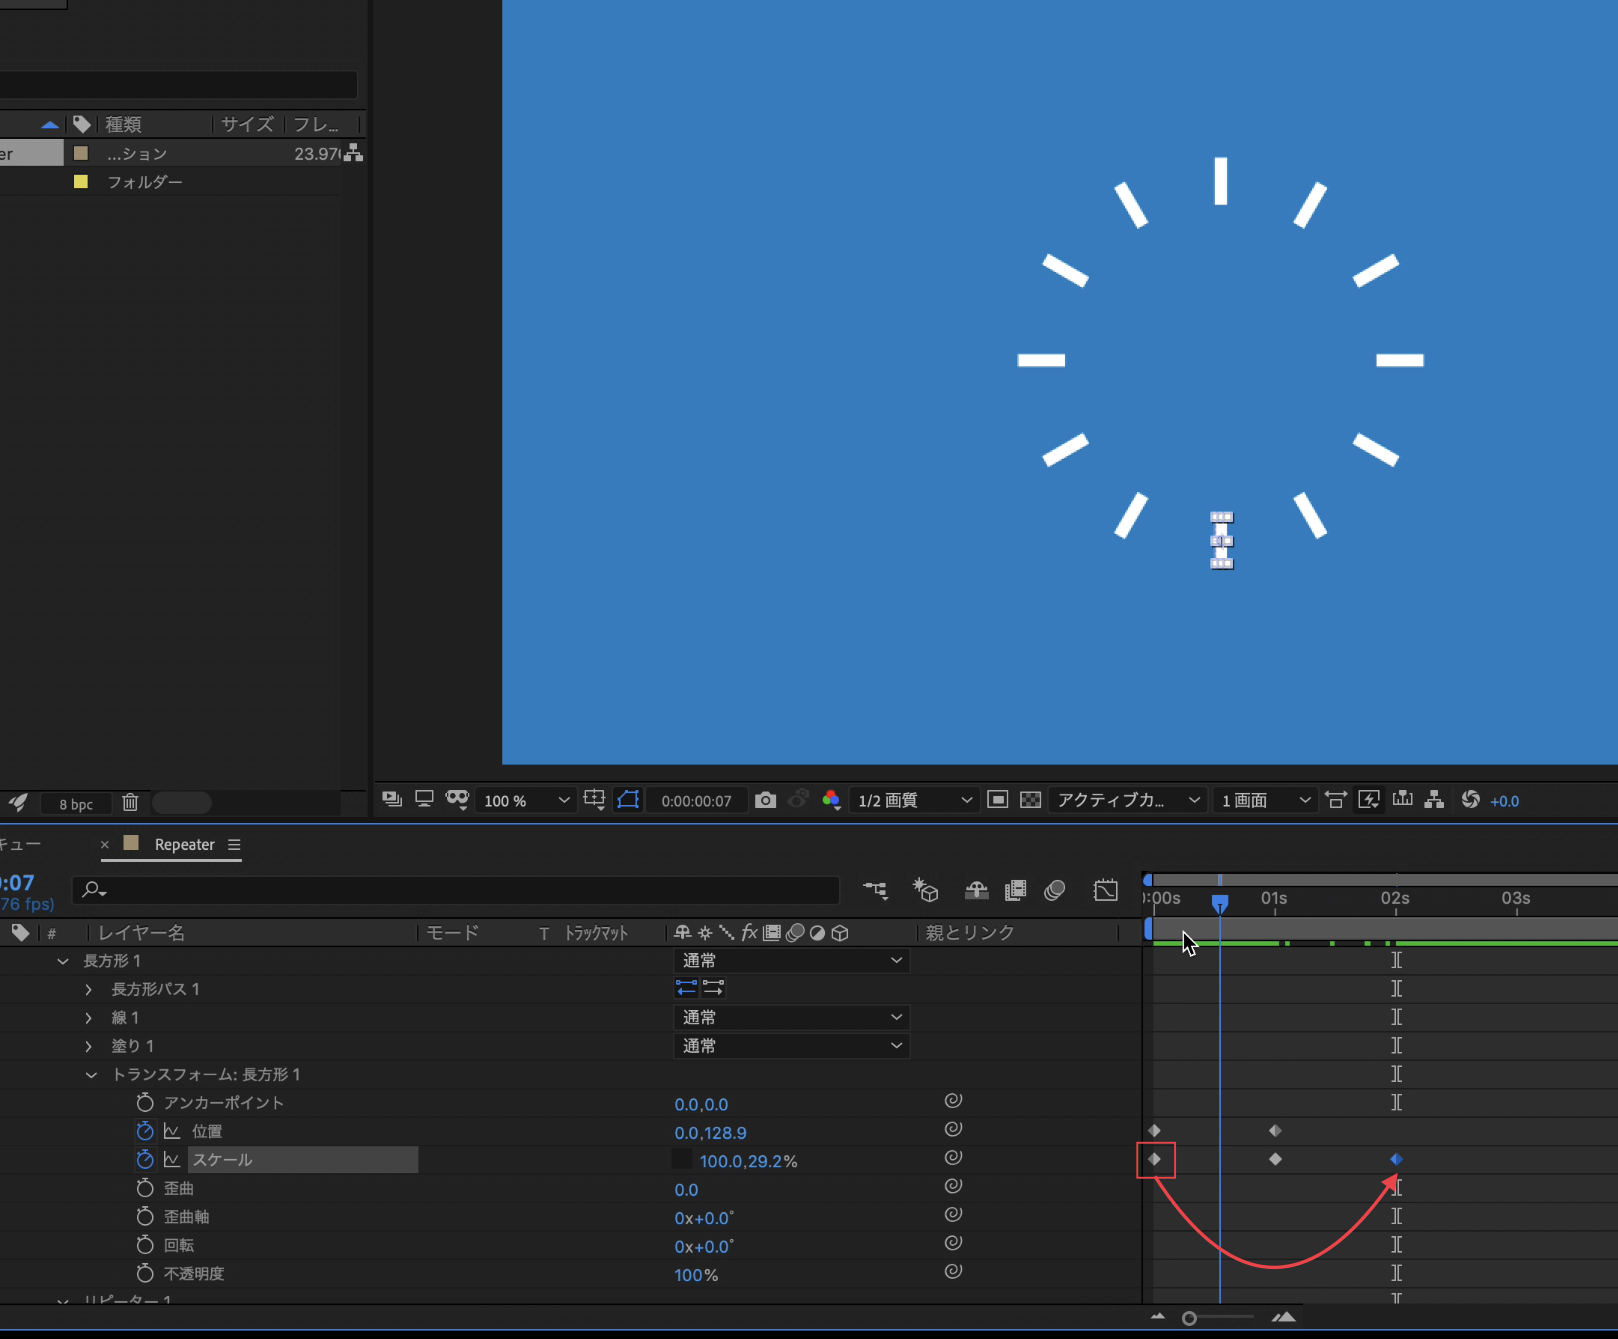The width and height of the screenshot is (1618, 1339).
Task: Take a snapshot with the camera icon
Action: click(765, 800)
